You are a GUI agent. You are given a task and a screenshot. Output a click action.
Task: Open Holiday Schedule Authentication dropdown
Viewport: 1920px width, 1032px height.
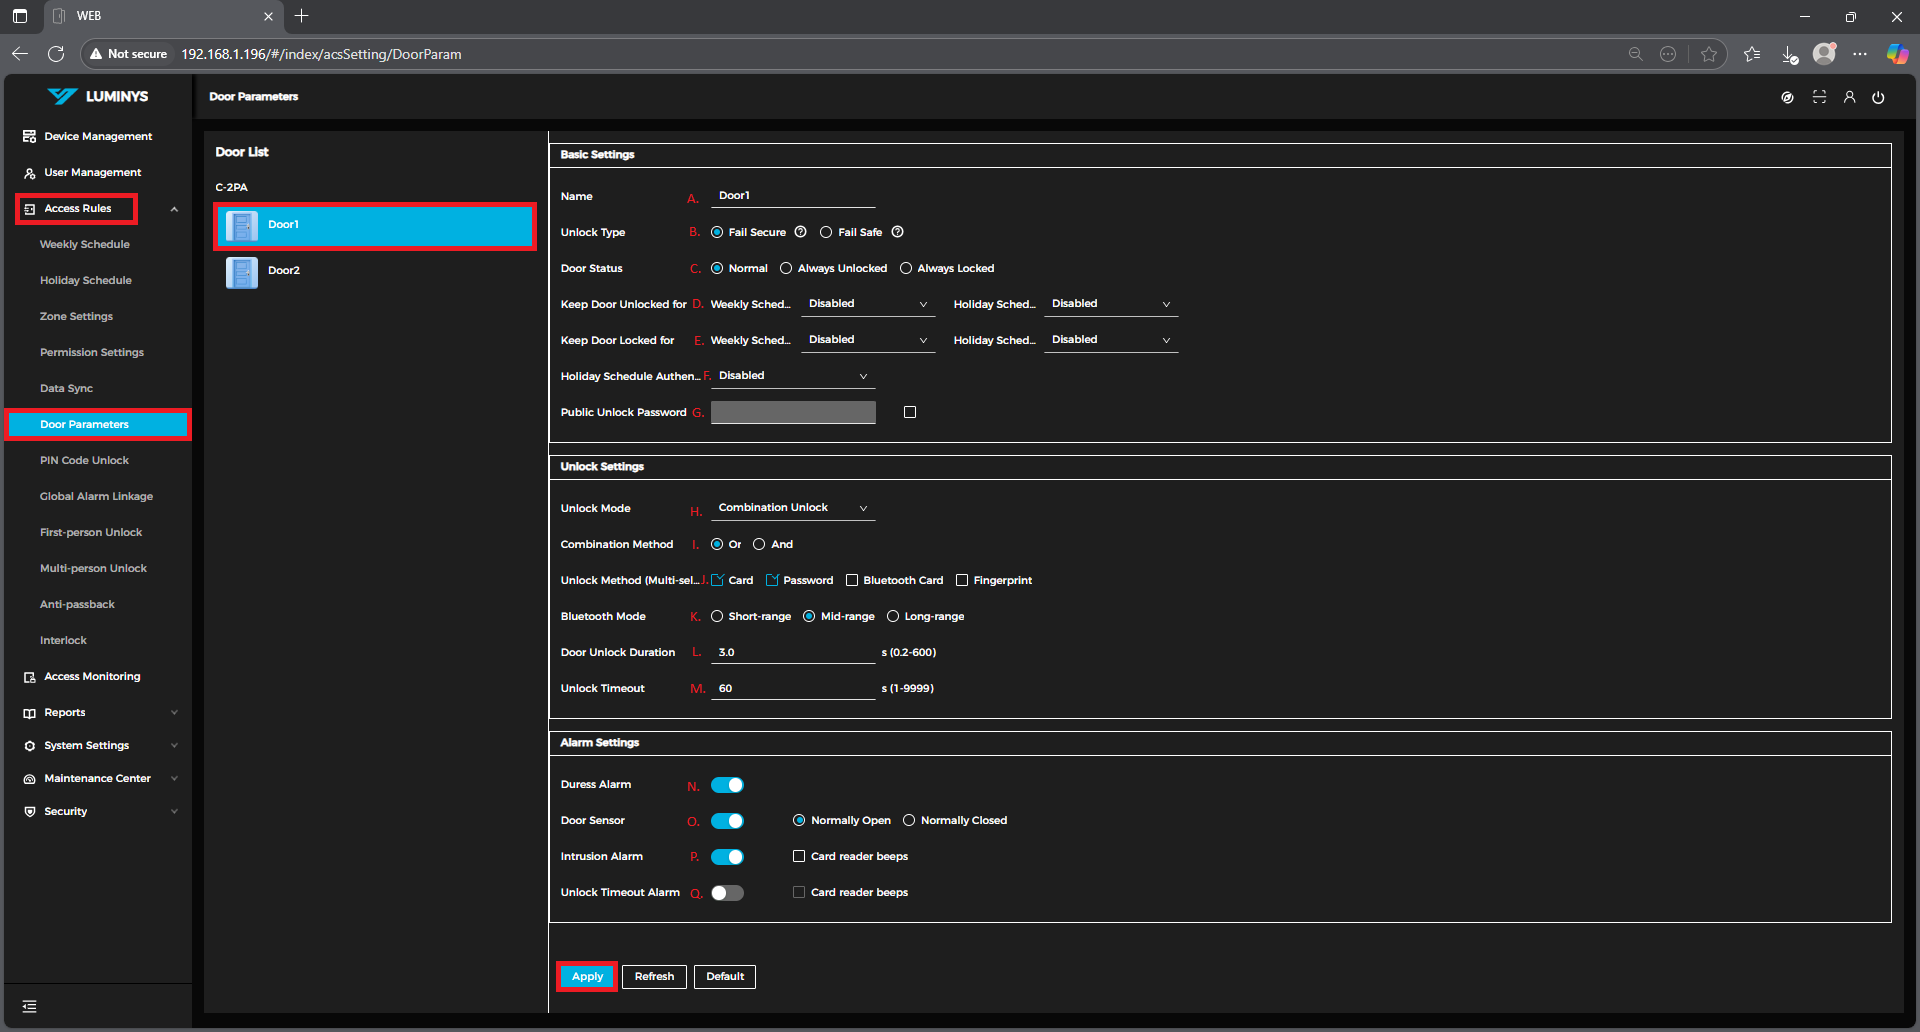point(792,376)
